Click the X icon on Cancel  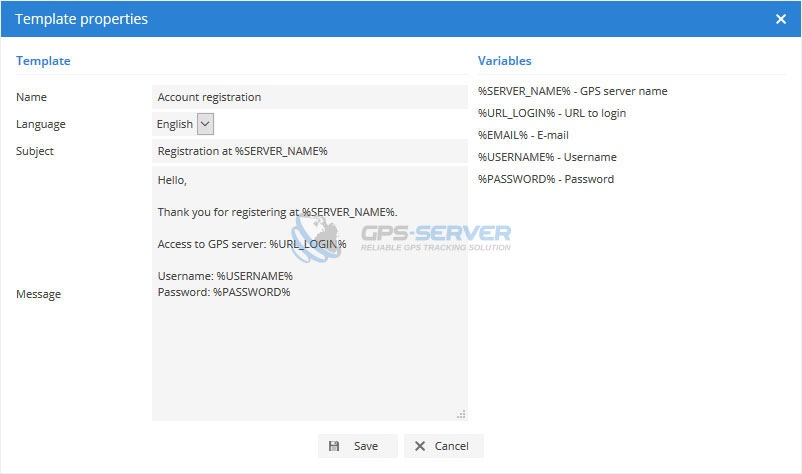[x=420, y=446]
